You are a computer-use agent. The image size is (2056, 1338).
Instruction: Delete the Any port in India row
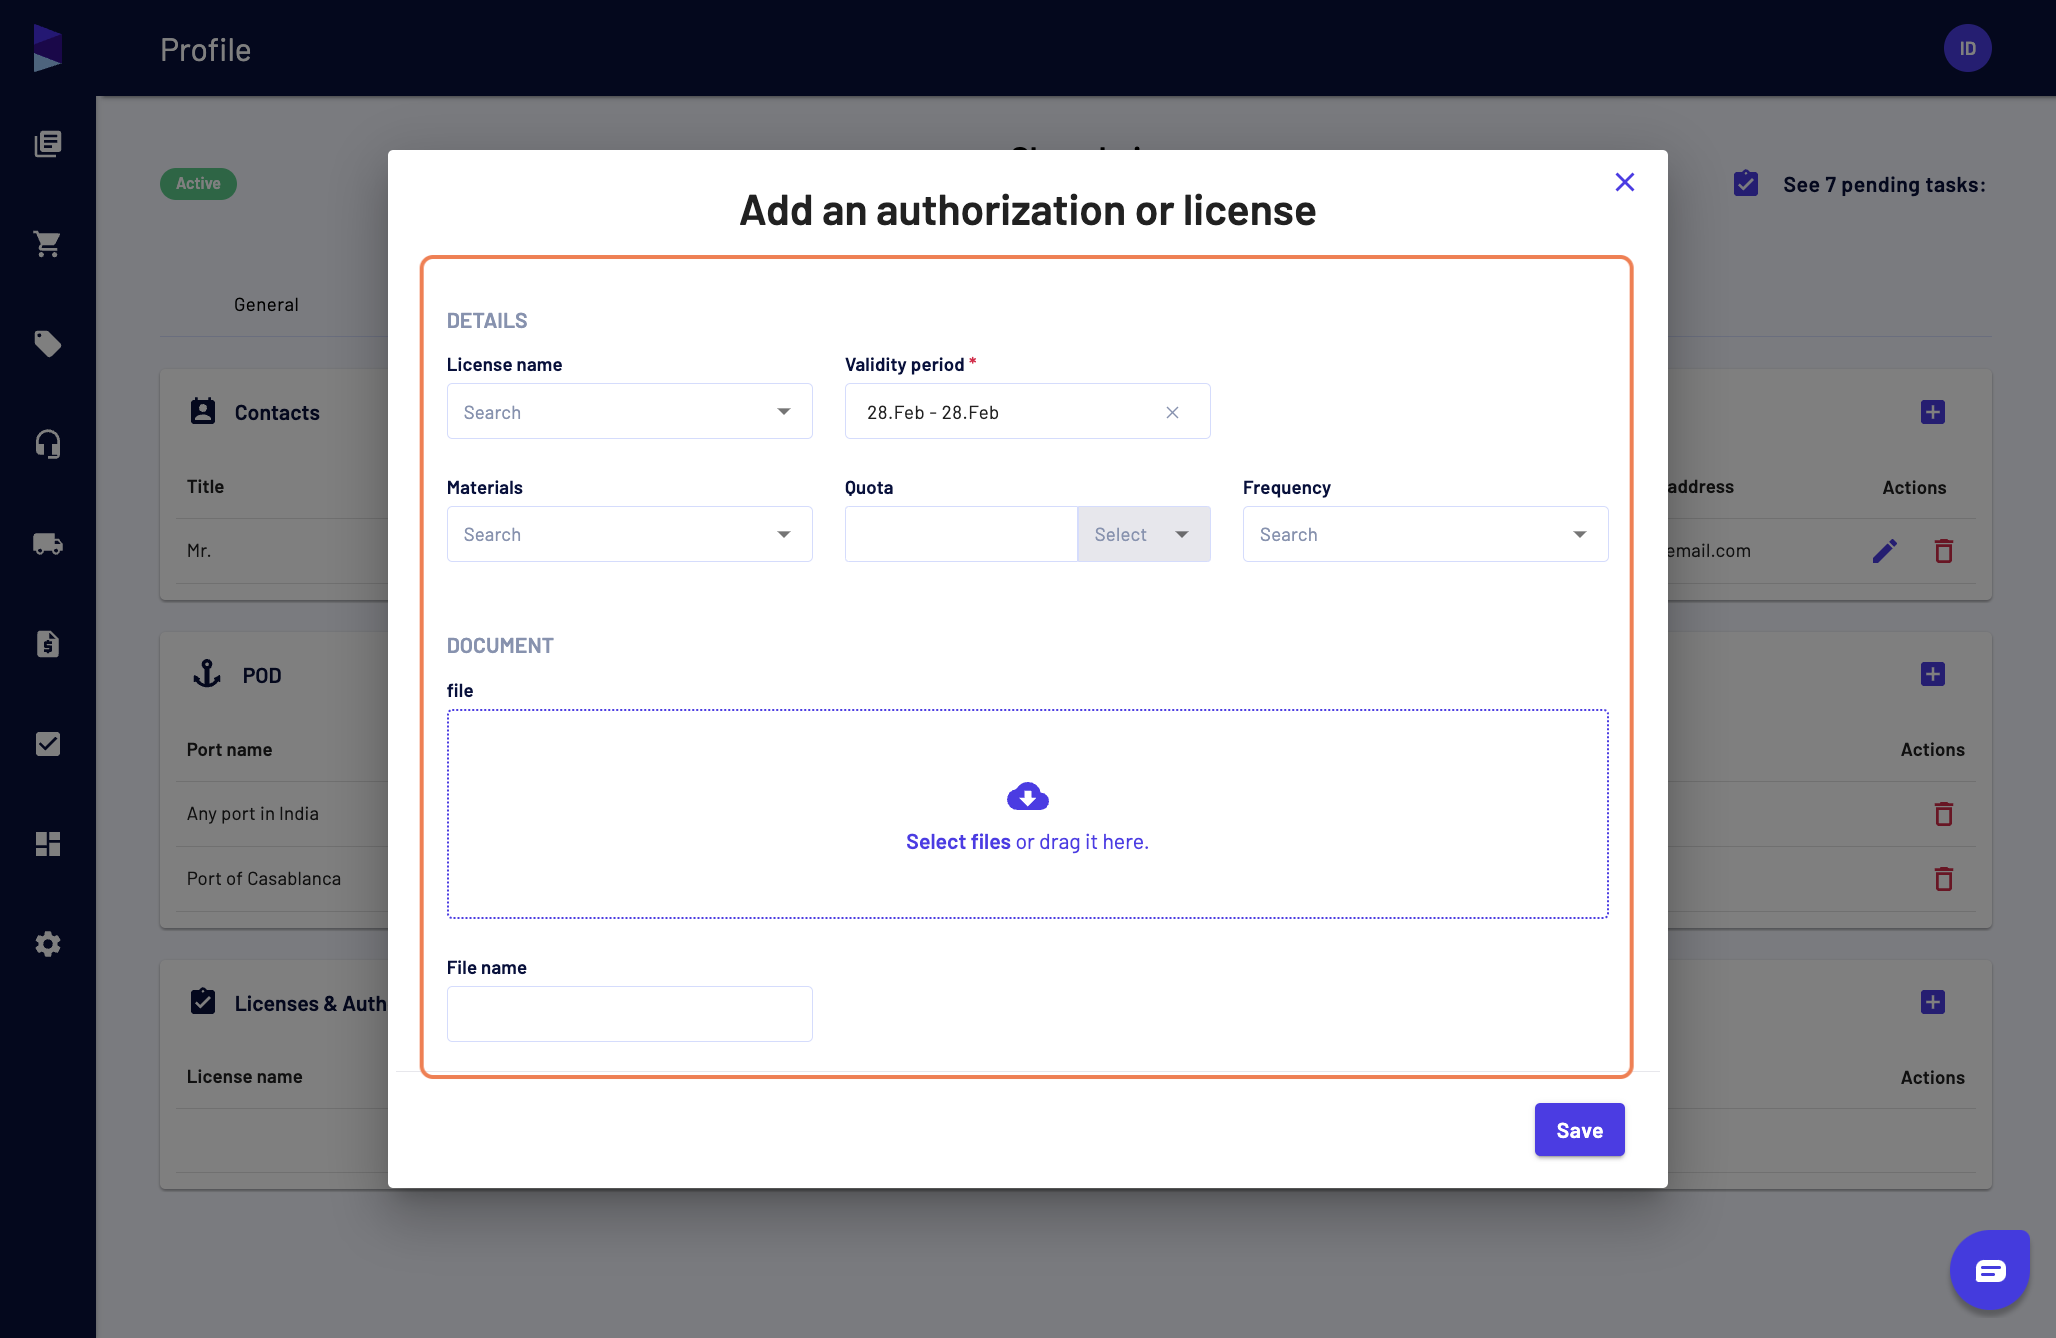tap(1943, 814)
